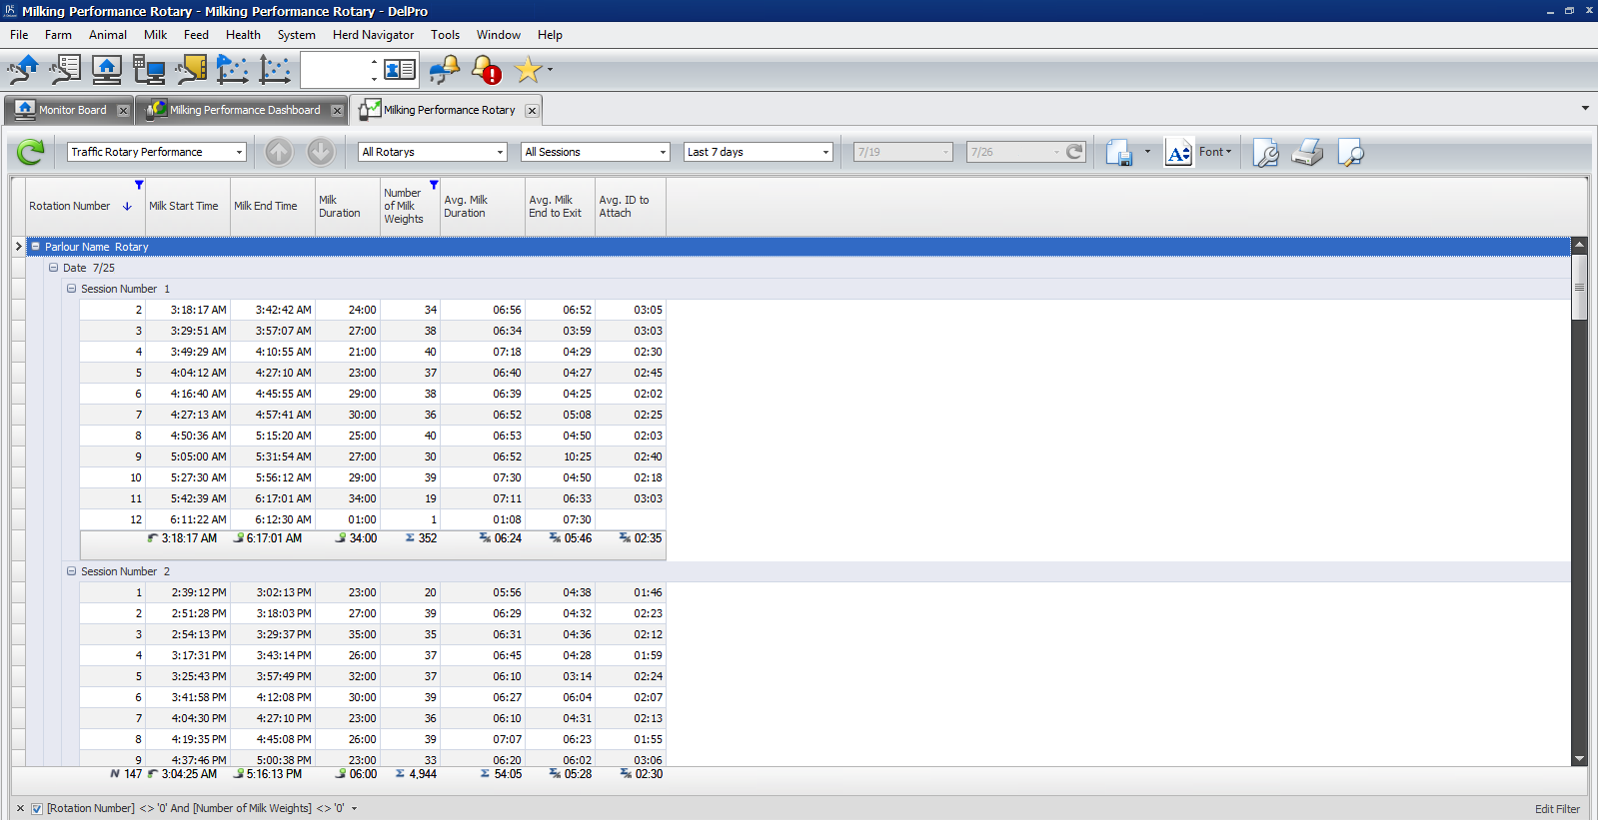Open the Herd Navigator menu

pyautogui.click(x=373, y=35)
